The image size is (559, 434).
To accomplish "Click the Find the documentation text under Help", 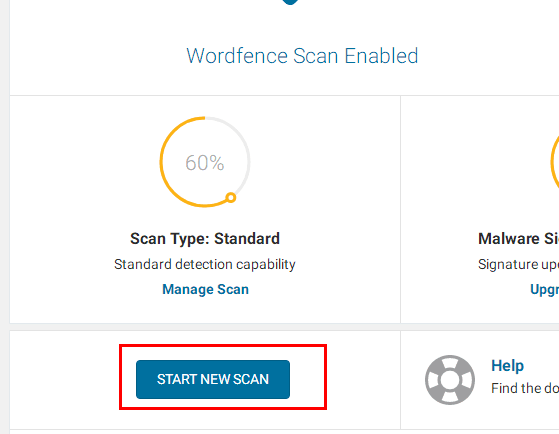I will click(525, 388).
